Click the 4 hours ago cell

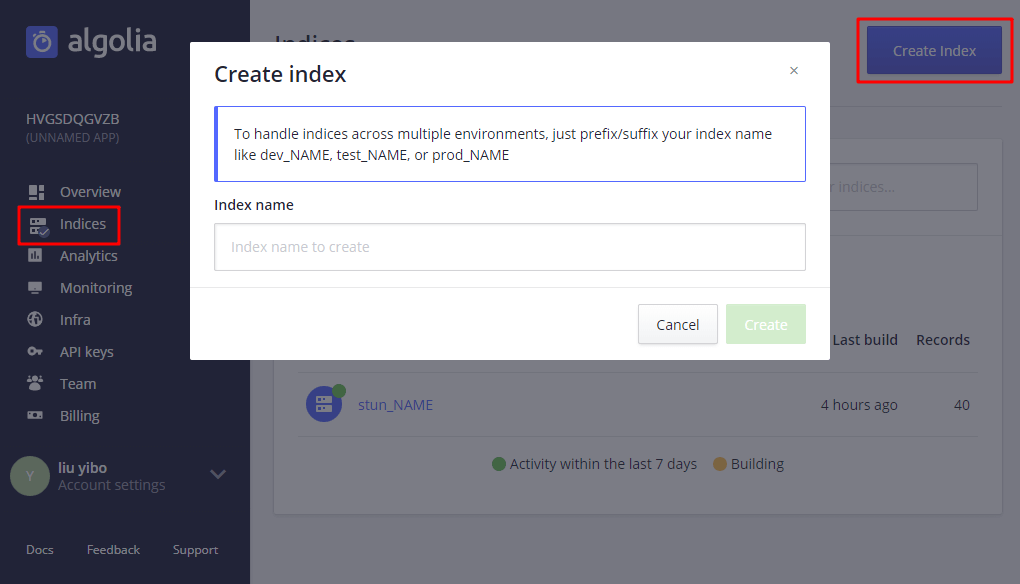pos(859,405)
